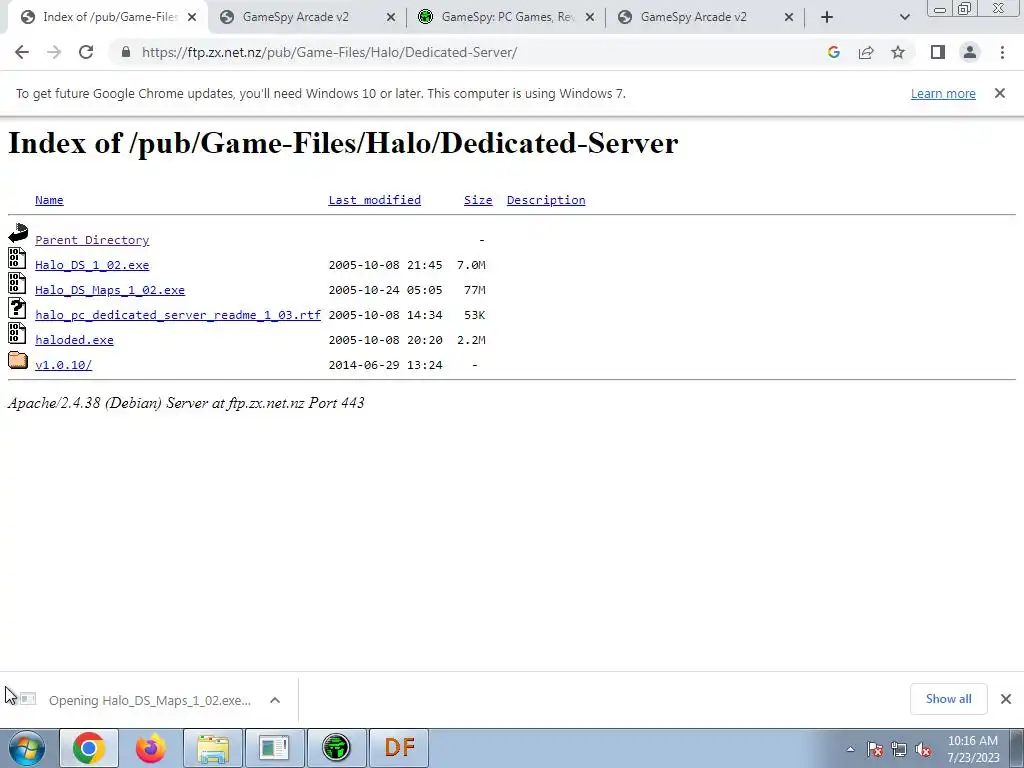Click the binary icon beside Halo_DS_Maps_1_02.exe
The image size is (1024, 768).
tap(18, 283)
